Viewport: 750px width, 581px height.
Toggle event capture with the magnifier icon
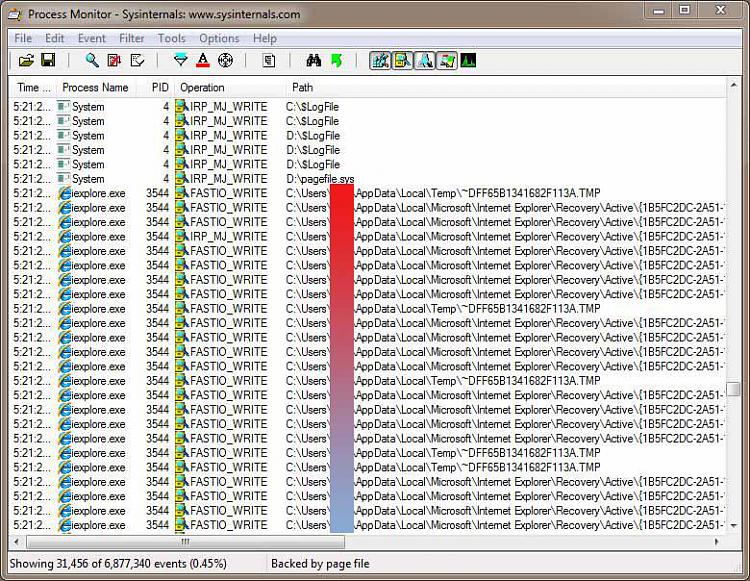point(92,60)
